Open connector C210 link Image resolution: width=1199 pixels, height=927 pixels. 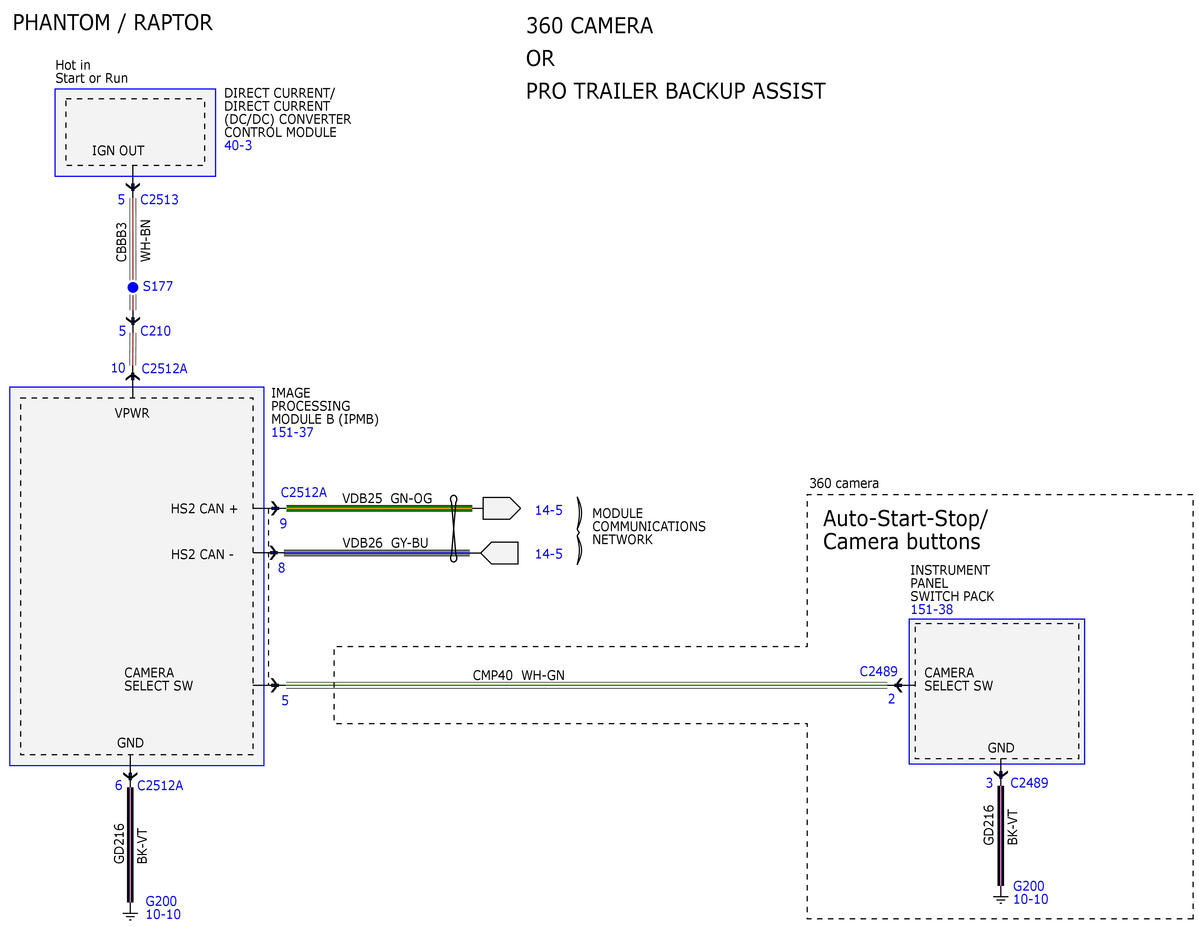tap(155, 331)
